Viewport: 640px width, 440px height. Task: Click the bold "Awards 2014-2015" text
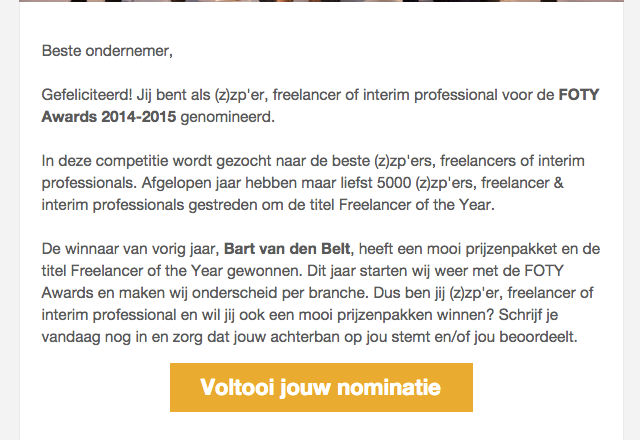pos(109,116)
